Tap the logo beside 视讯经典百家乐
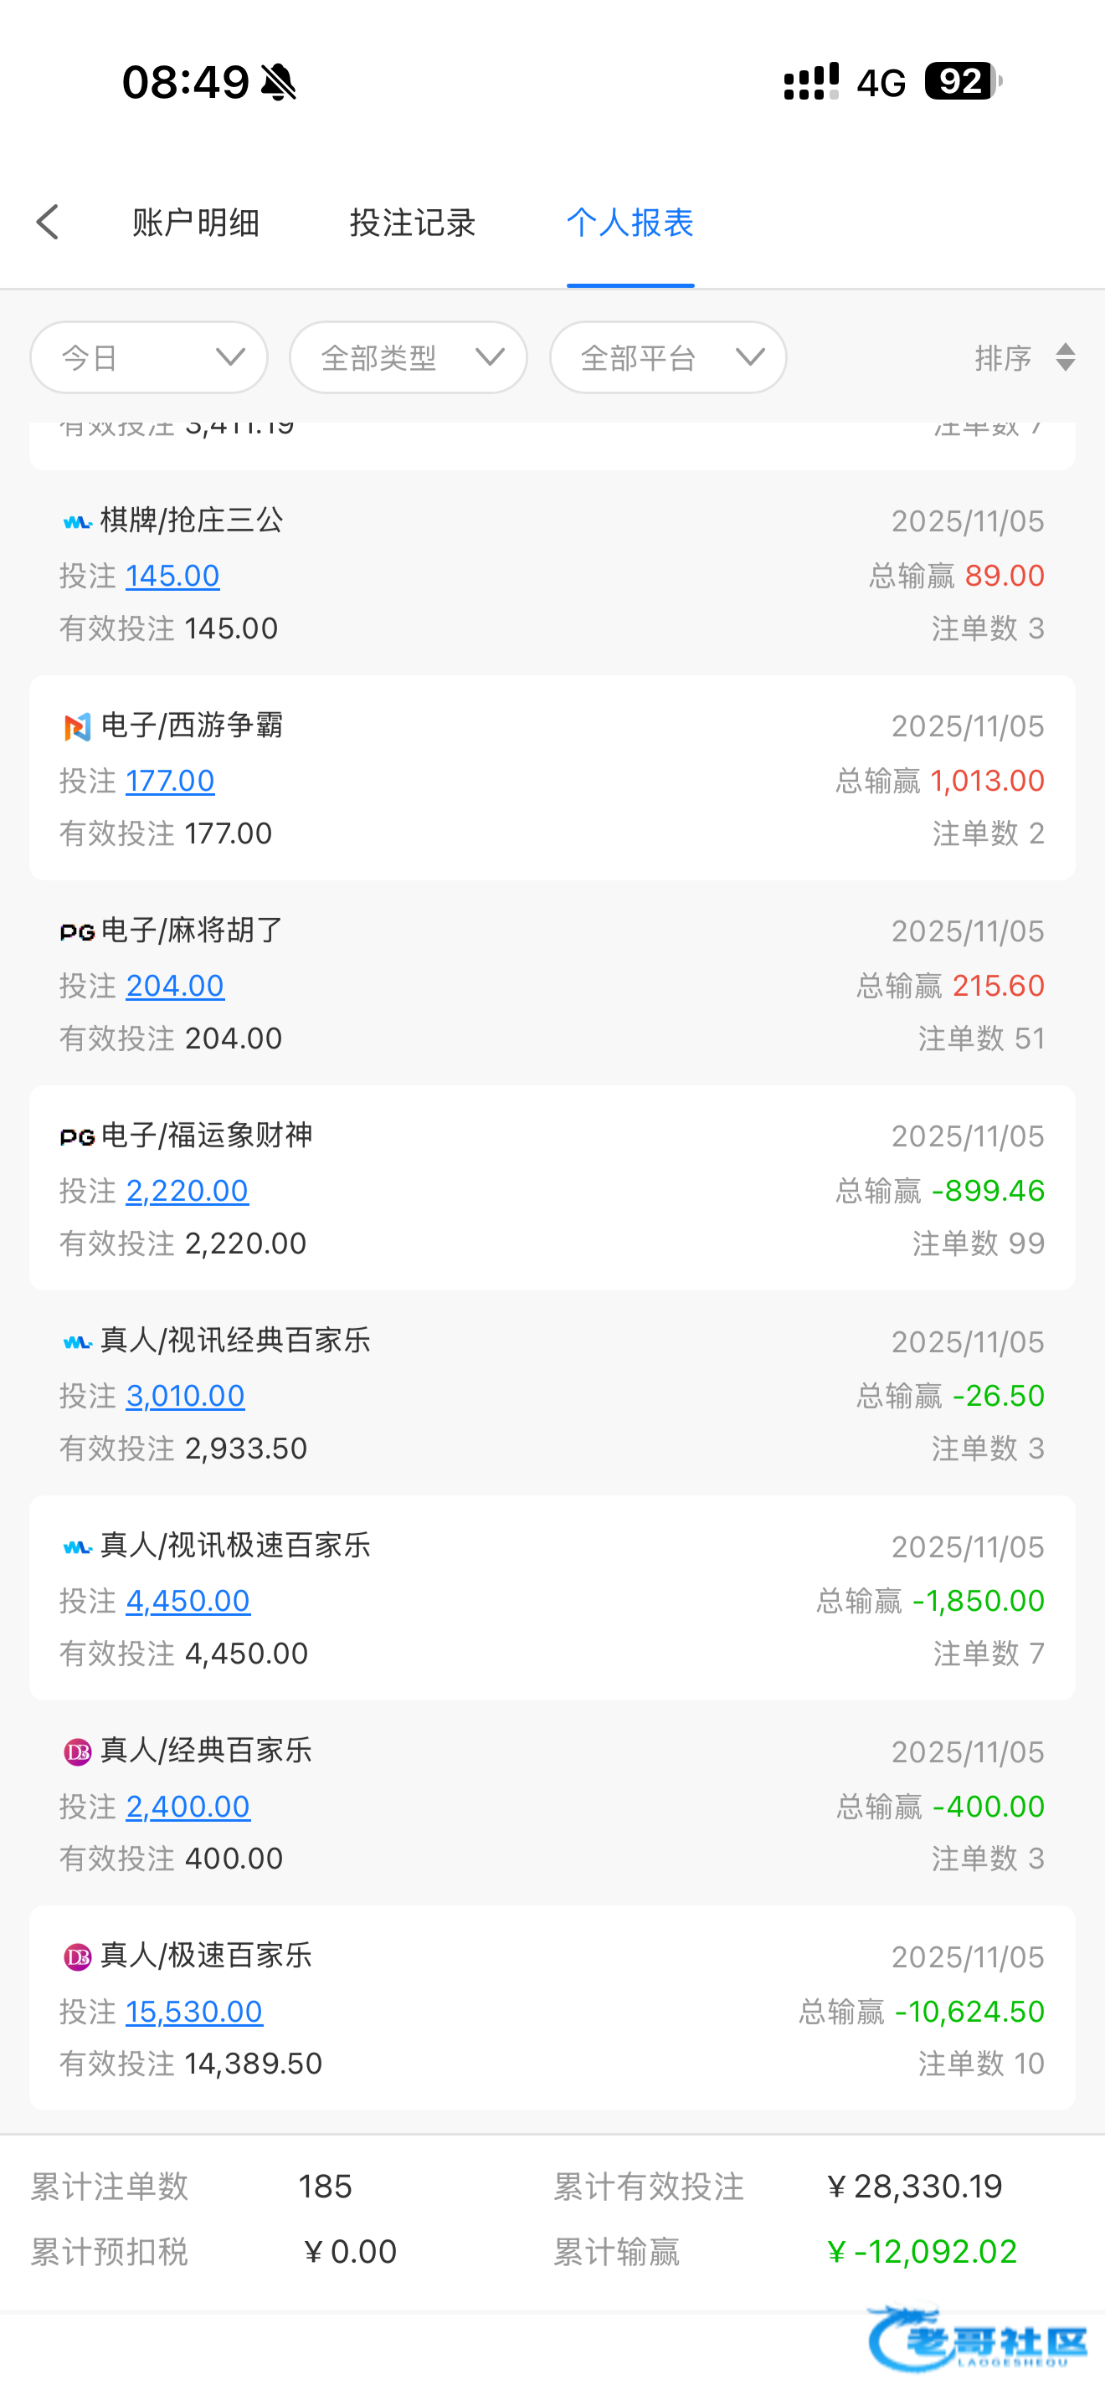This screenshot has height=2400, width=1105. click(x=77, y=1342)
